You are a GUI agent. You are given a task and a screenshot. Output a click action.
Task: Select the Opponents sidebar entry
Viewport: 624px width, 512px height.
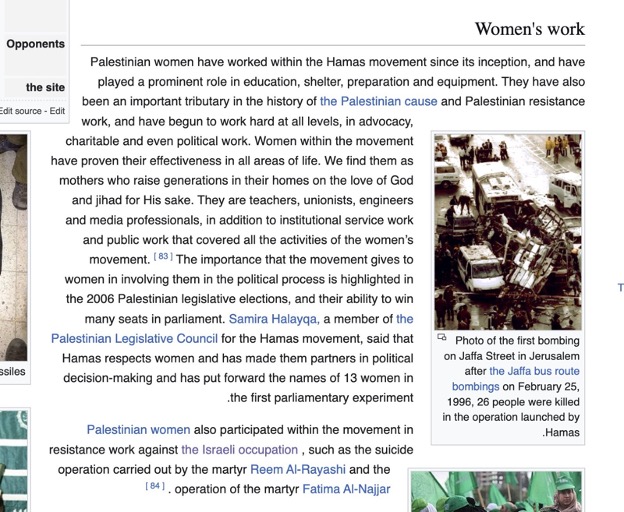pos(35,44)
